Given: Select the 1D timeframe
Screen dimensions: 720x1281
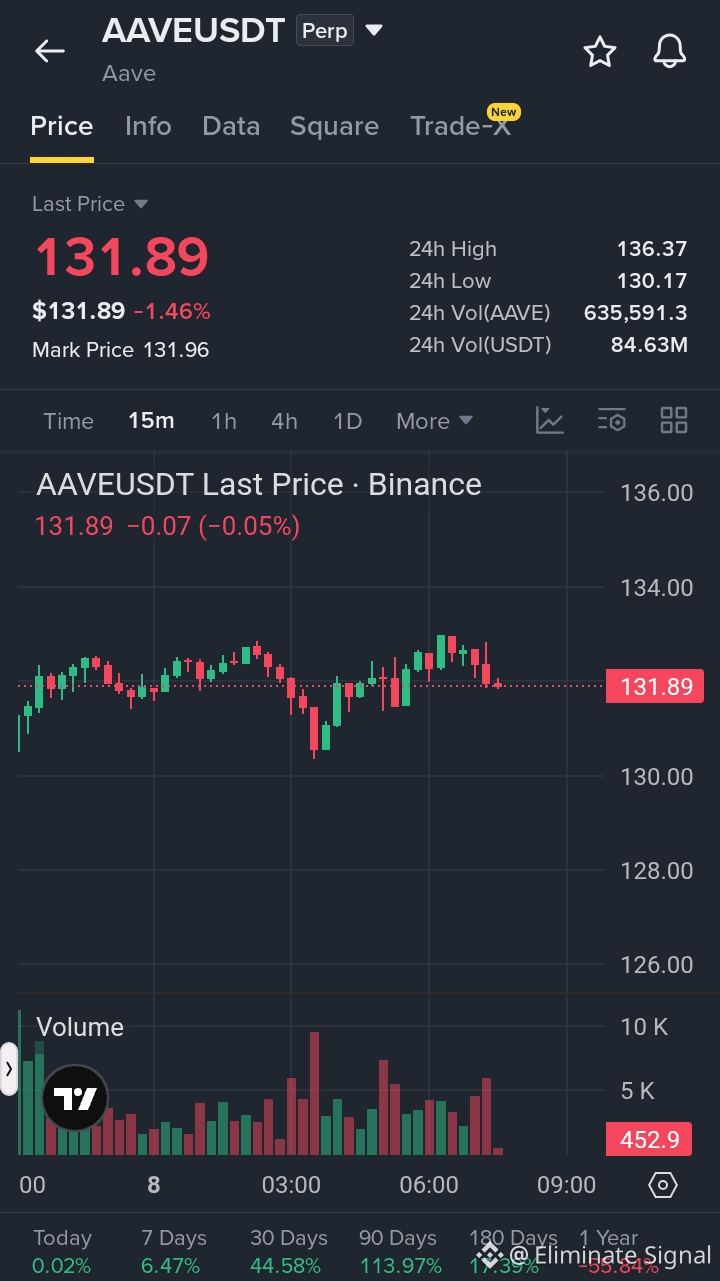Looking at the screenshot, I should point(347,421).
